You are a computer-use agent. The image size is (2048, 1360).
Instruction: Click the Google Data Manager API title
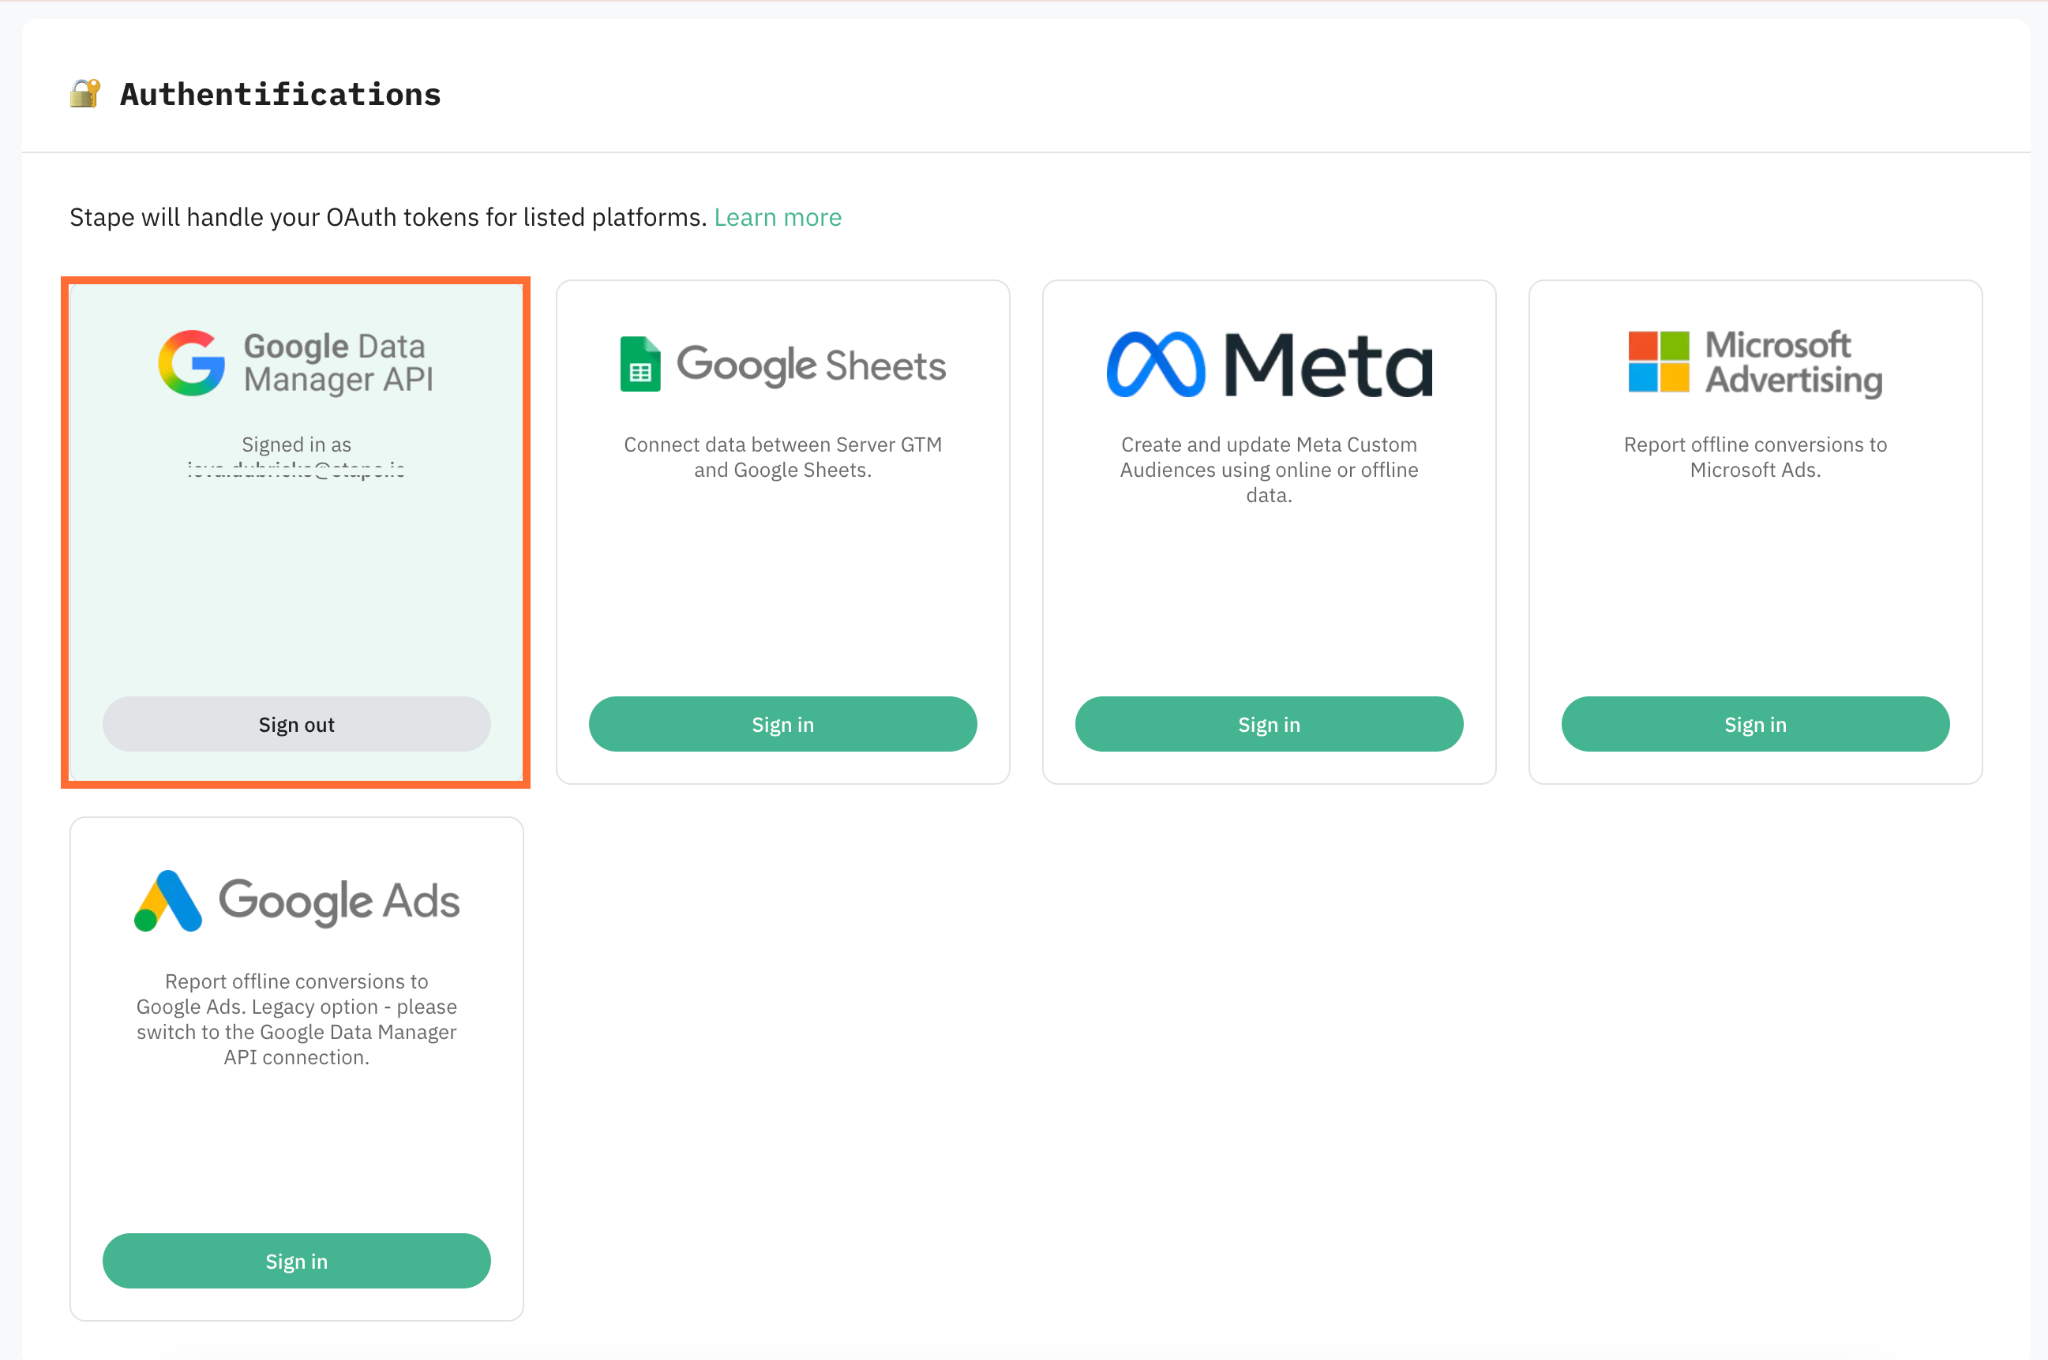[x=339, y=362]
